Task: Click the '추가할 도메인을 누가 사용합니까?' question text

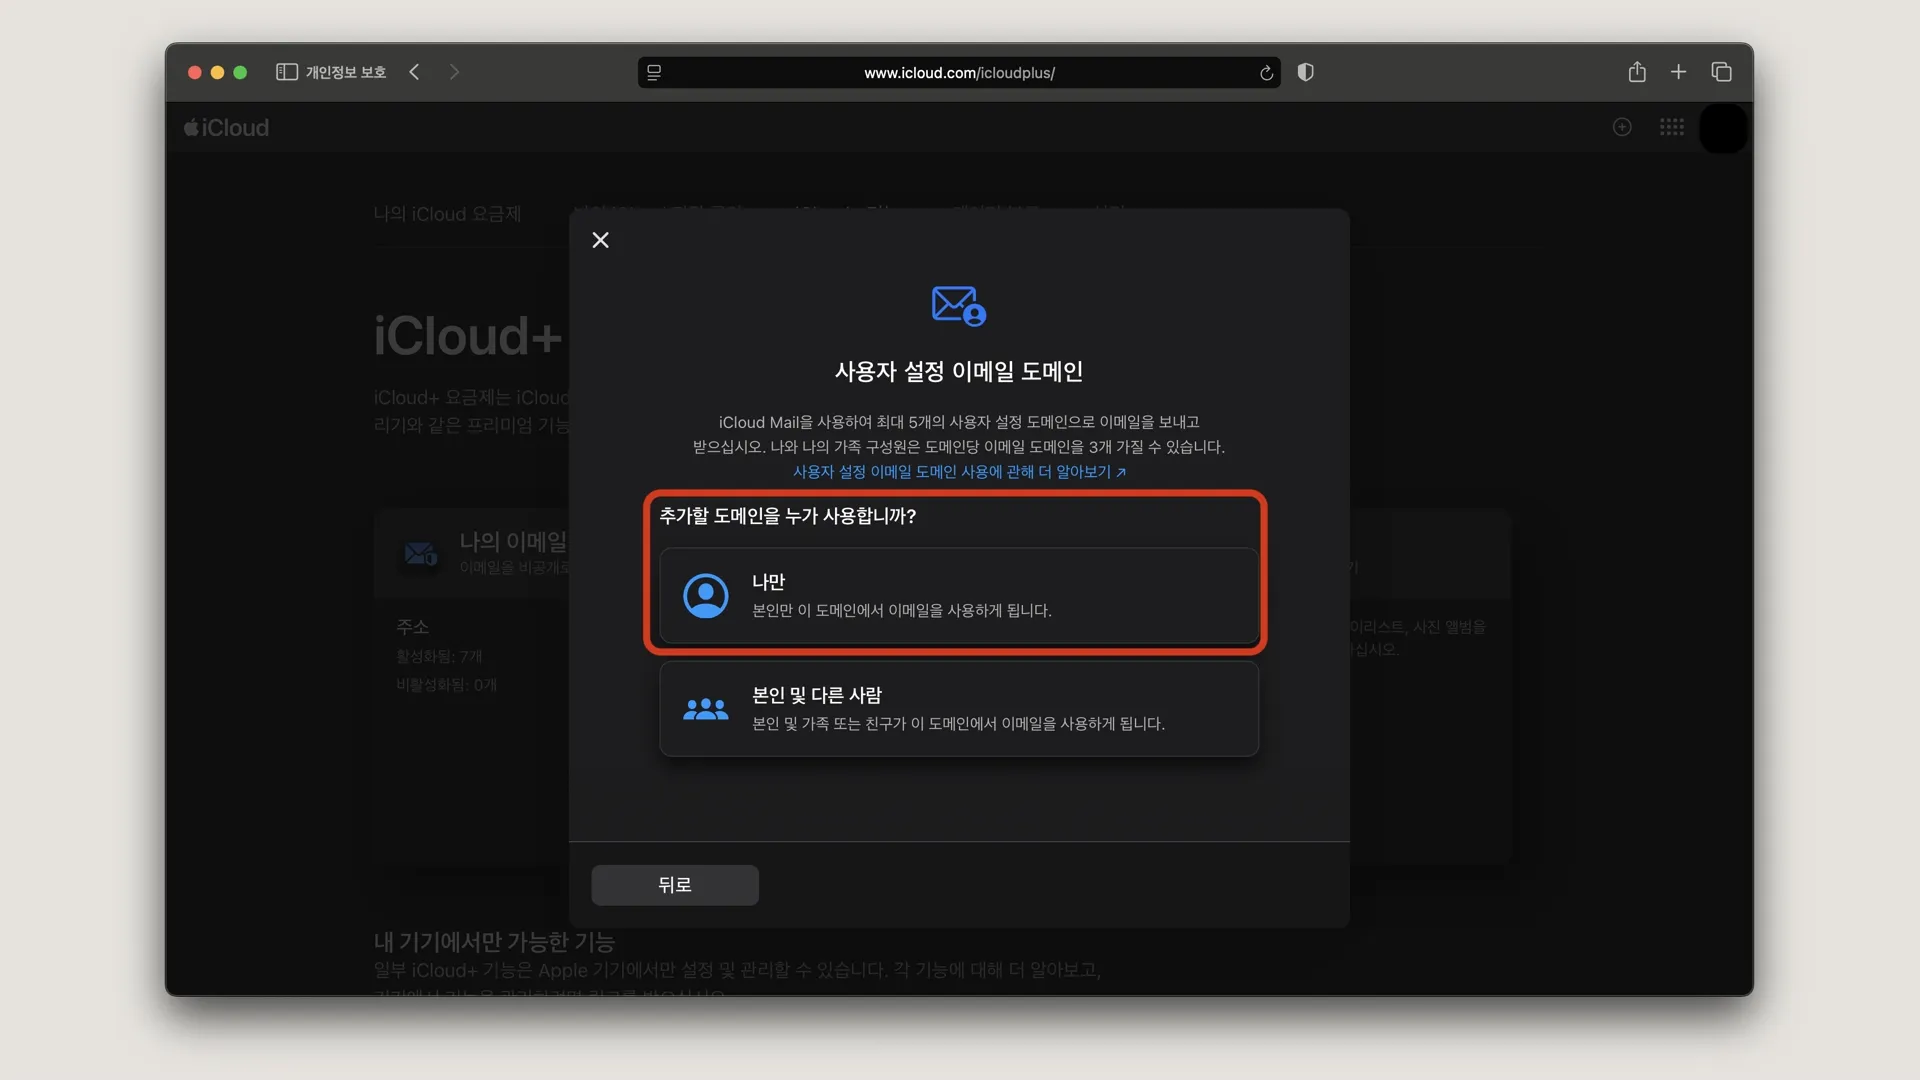Action: pos(787,516)
